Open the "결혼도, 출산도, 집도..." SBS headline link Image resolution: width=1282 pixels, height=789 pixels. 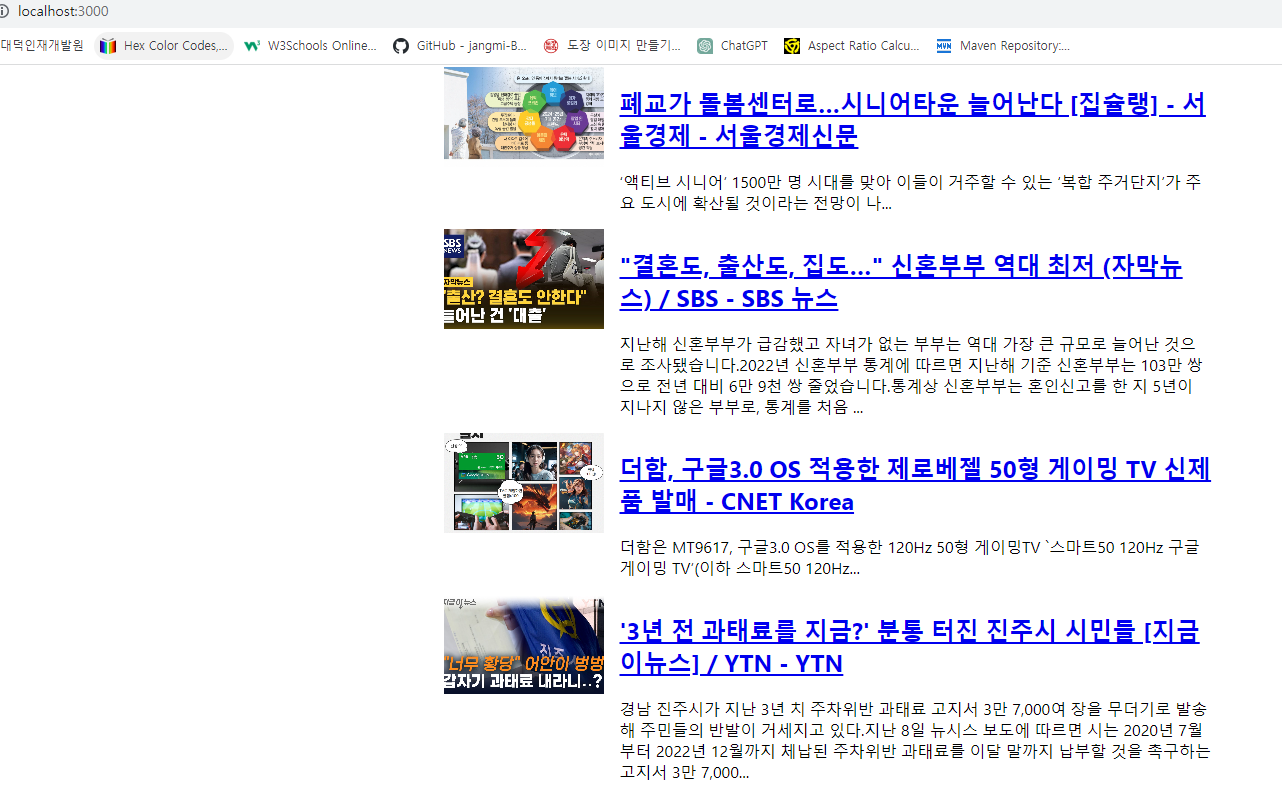point(901,283)
